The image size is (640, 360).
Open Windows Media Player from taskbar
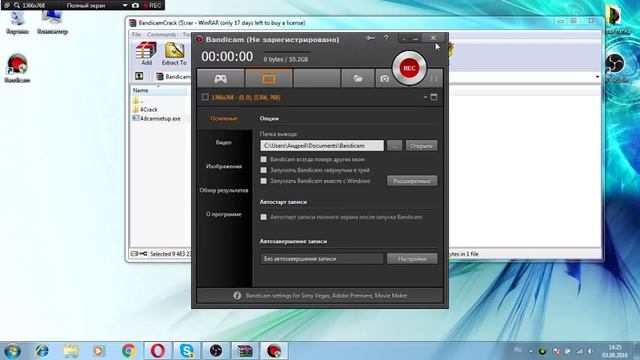tap(99, 351)
